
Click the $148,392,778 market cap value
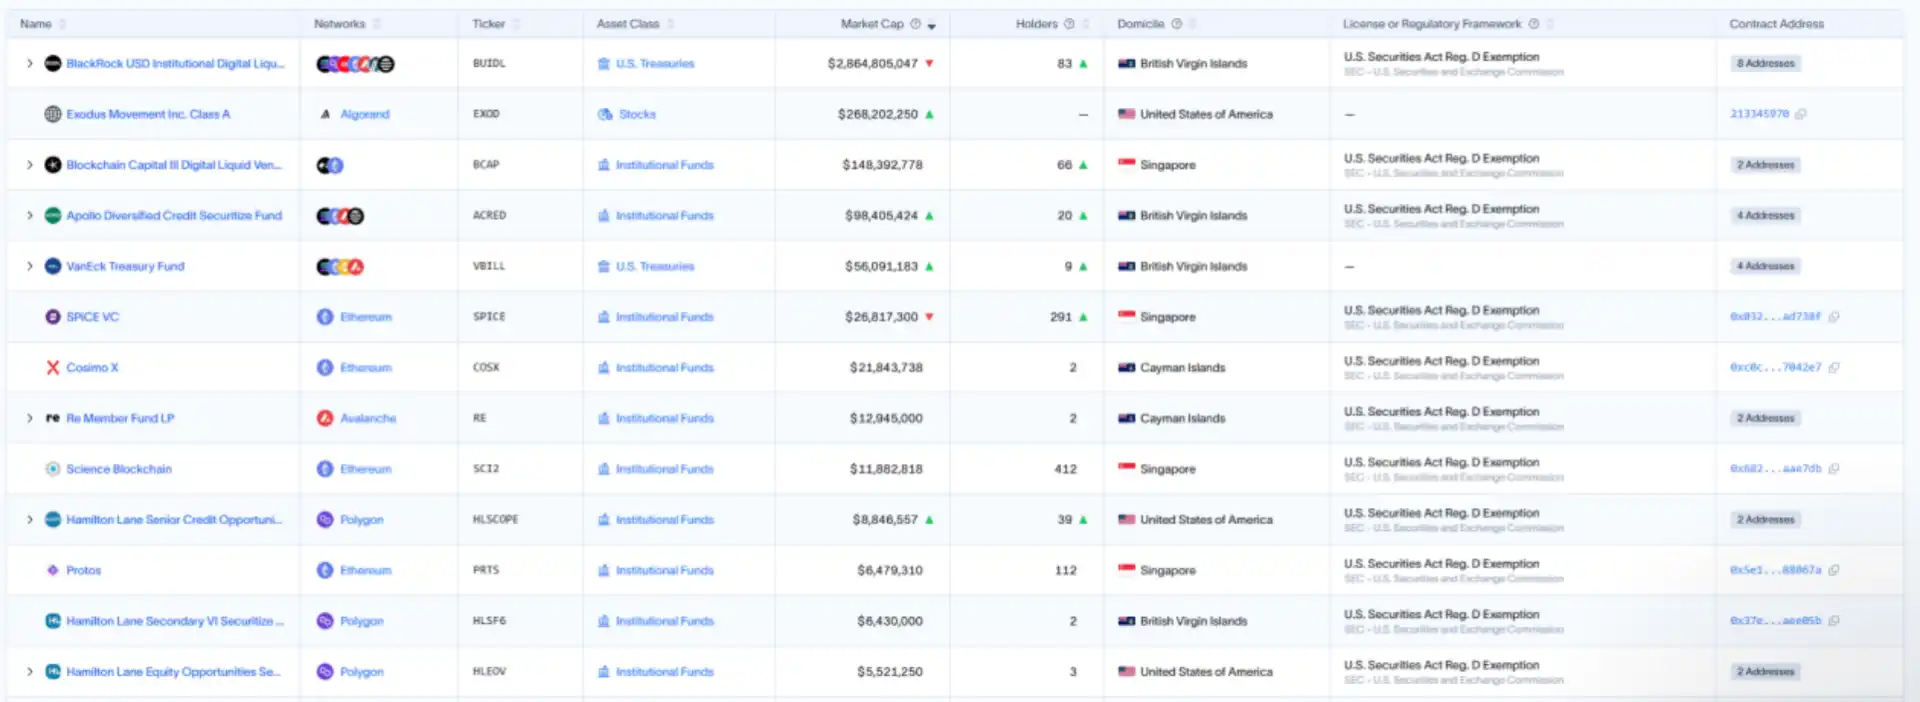[882, 165]
